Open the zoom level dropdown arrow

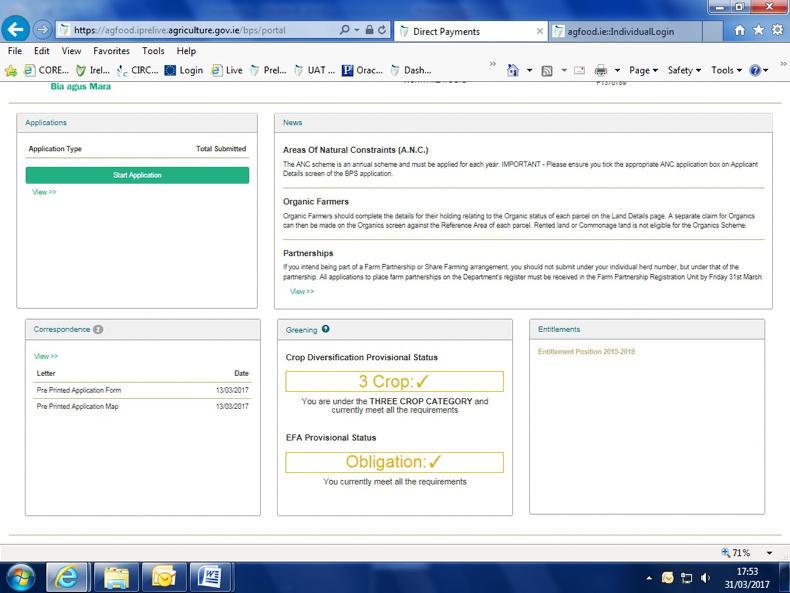pos(769,553)
